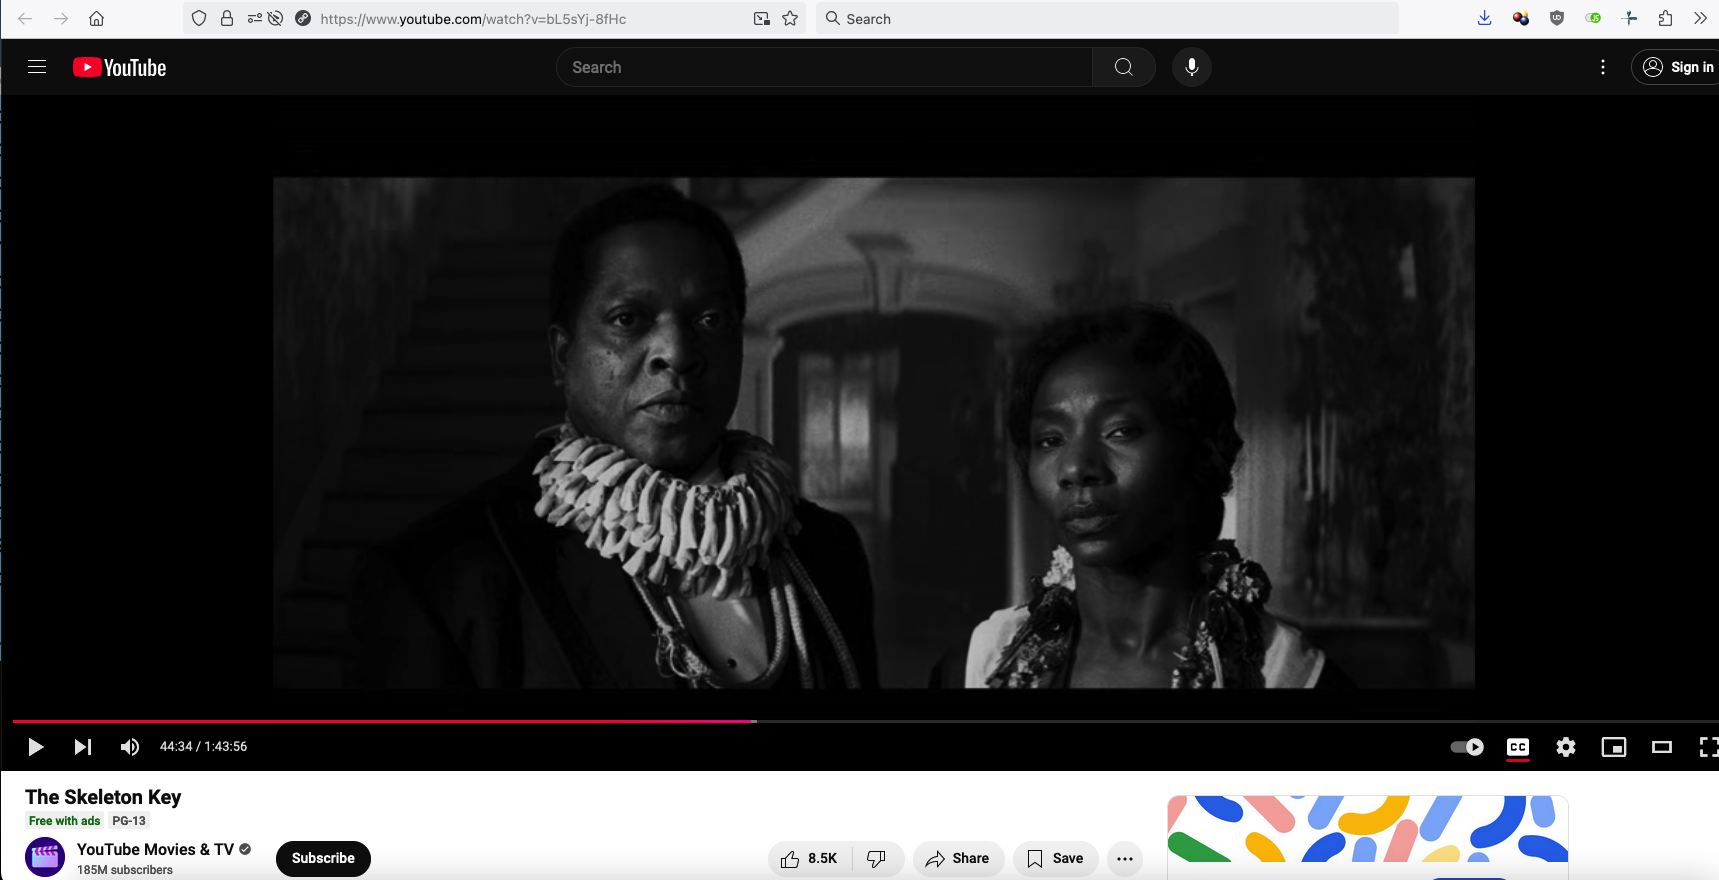
Task: Open the YouTube Movies & TV channel name
Action: (x=155, y=849)
